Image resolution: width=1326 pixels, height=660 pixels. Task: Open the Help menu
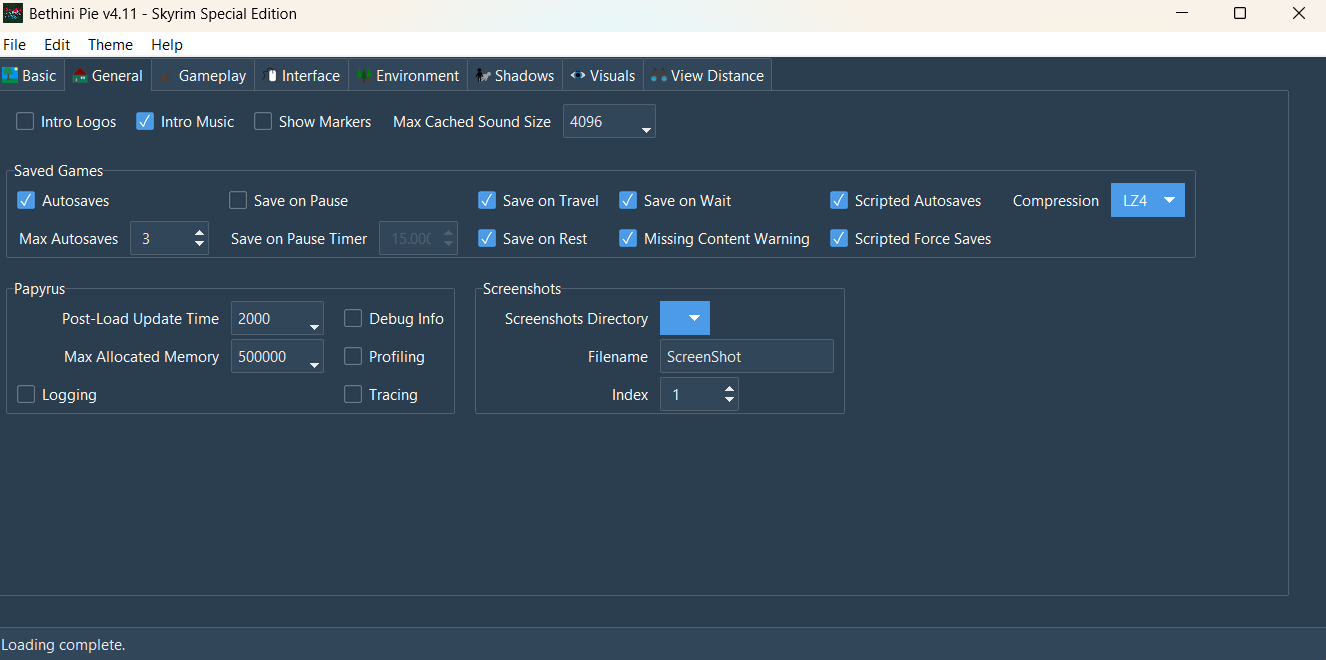point(167,44)
